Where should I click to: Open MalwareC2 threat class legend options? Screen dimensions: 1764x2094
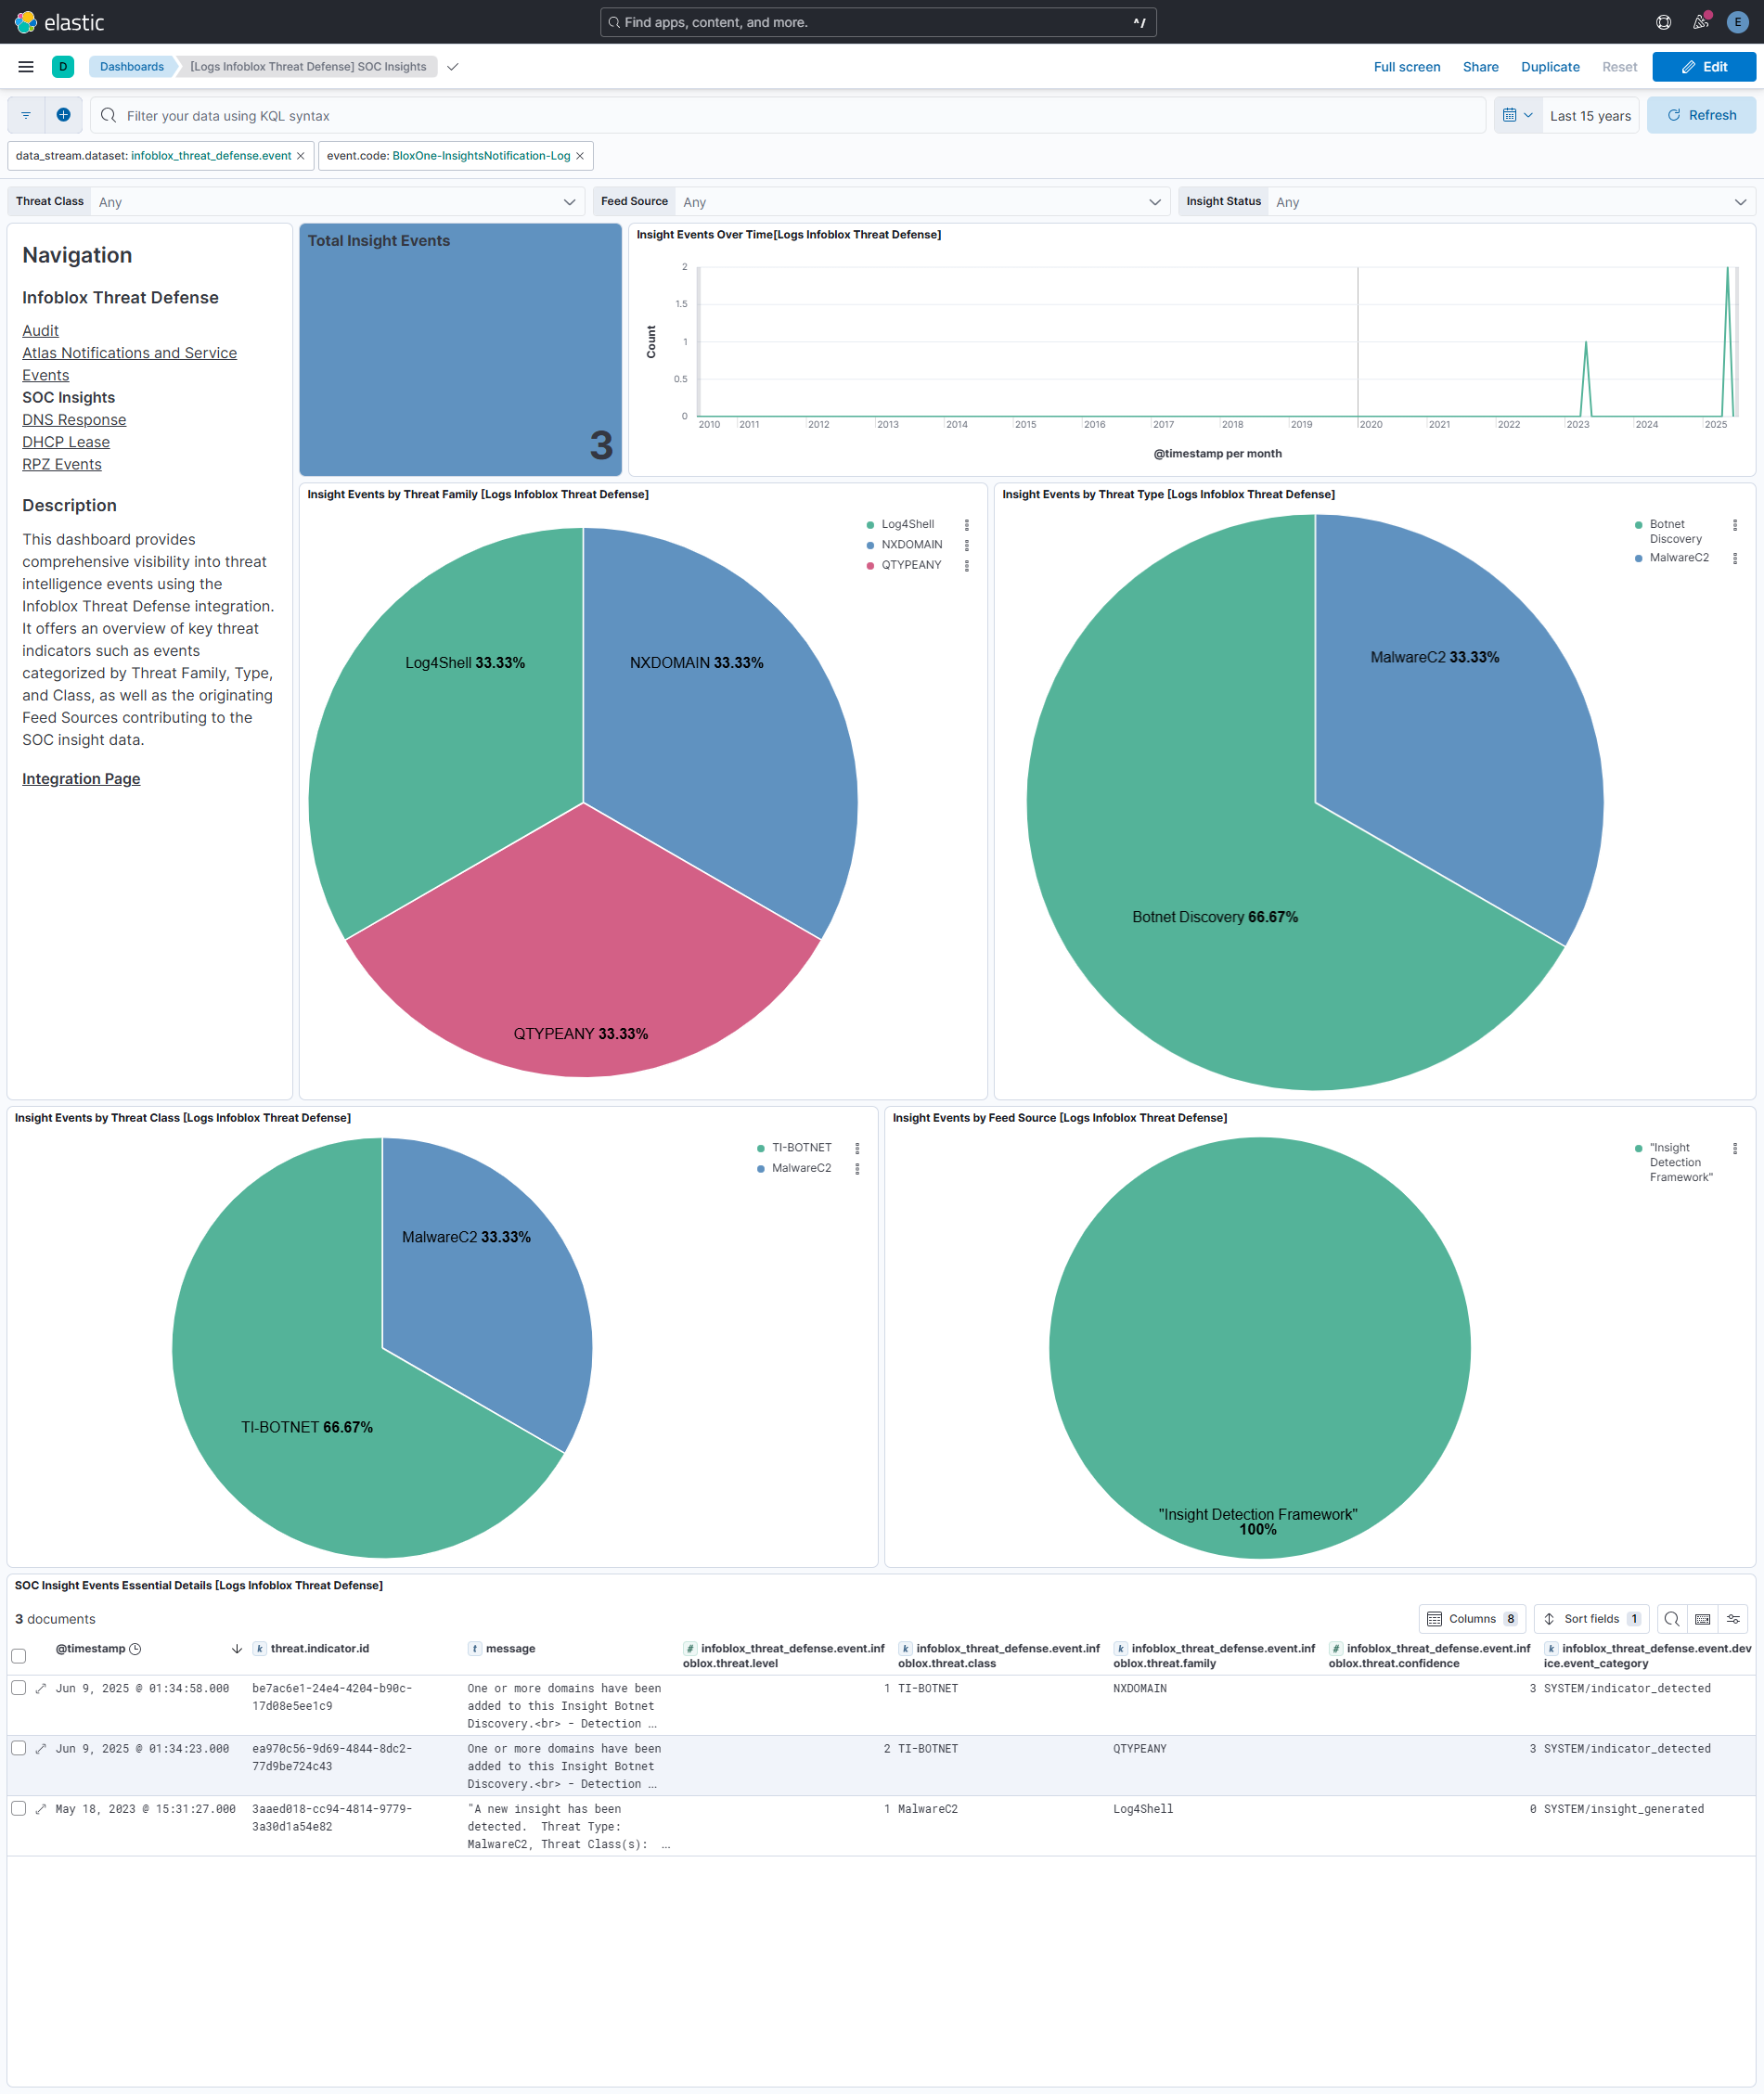(x=857, y=1169)
